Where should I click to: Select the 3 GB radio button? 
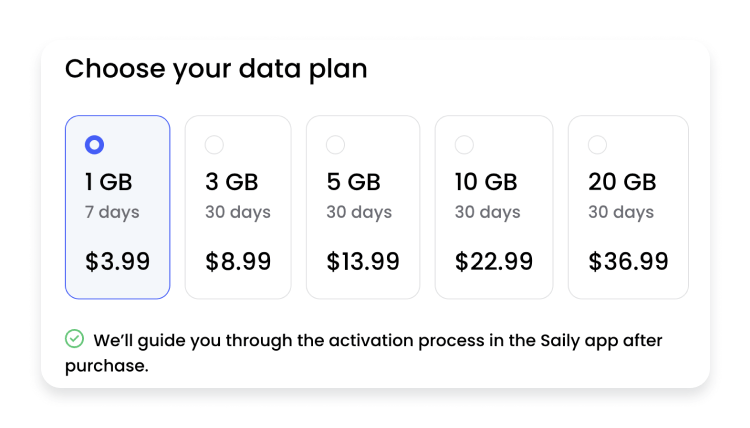tap(214, 144)
